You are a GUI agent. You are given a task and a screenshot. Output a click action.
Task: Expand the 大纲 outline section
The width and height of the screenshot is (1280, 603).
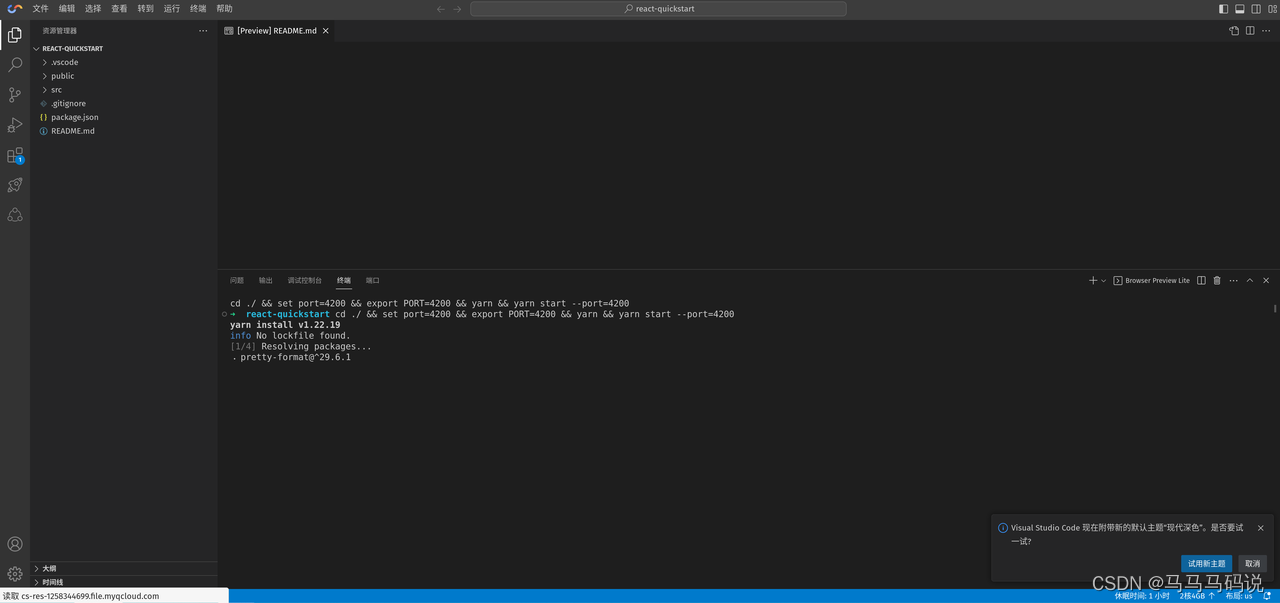coord(124,568)
